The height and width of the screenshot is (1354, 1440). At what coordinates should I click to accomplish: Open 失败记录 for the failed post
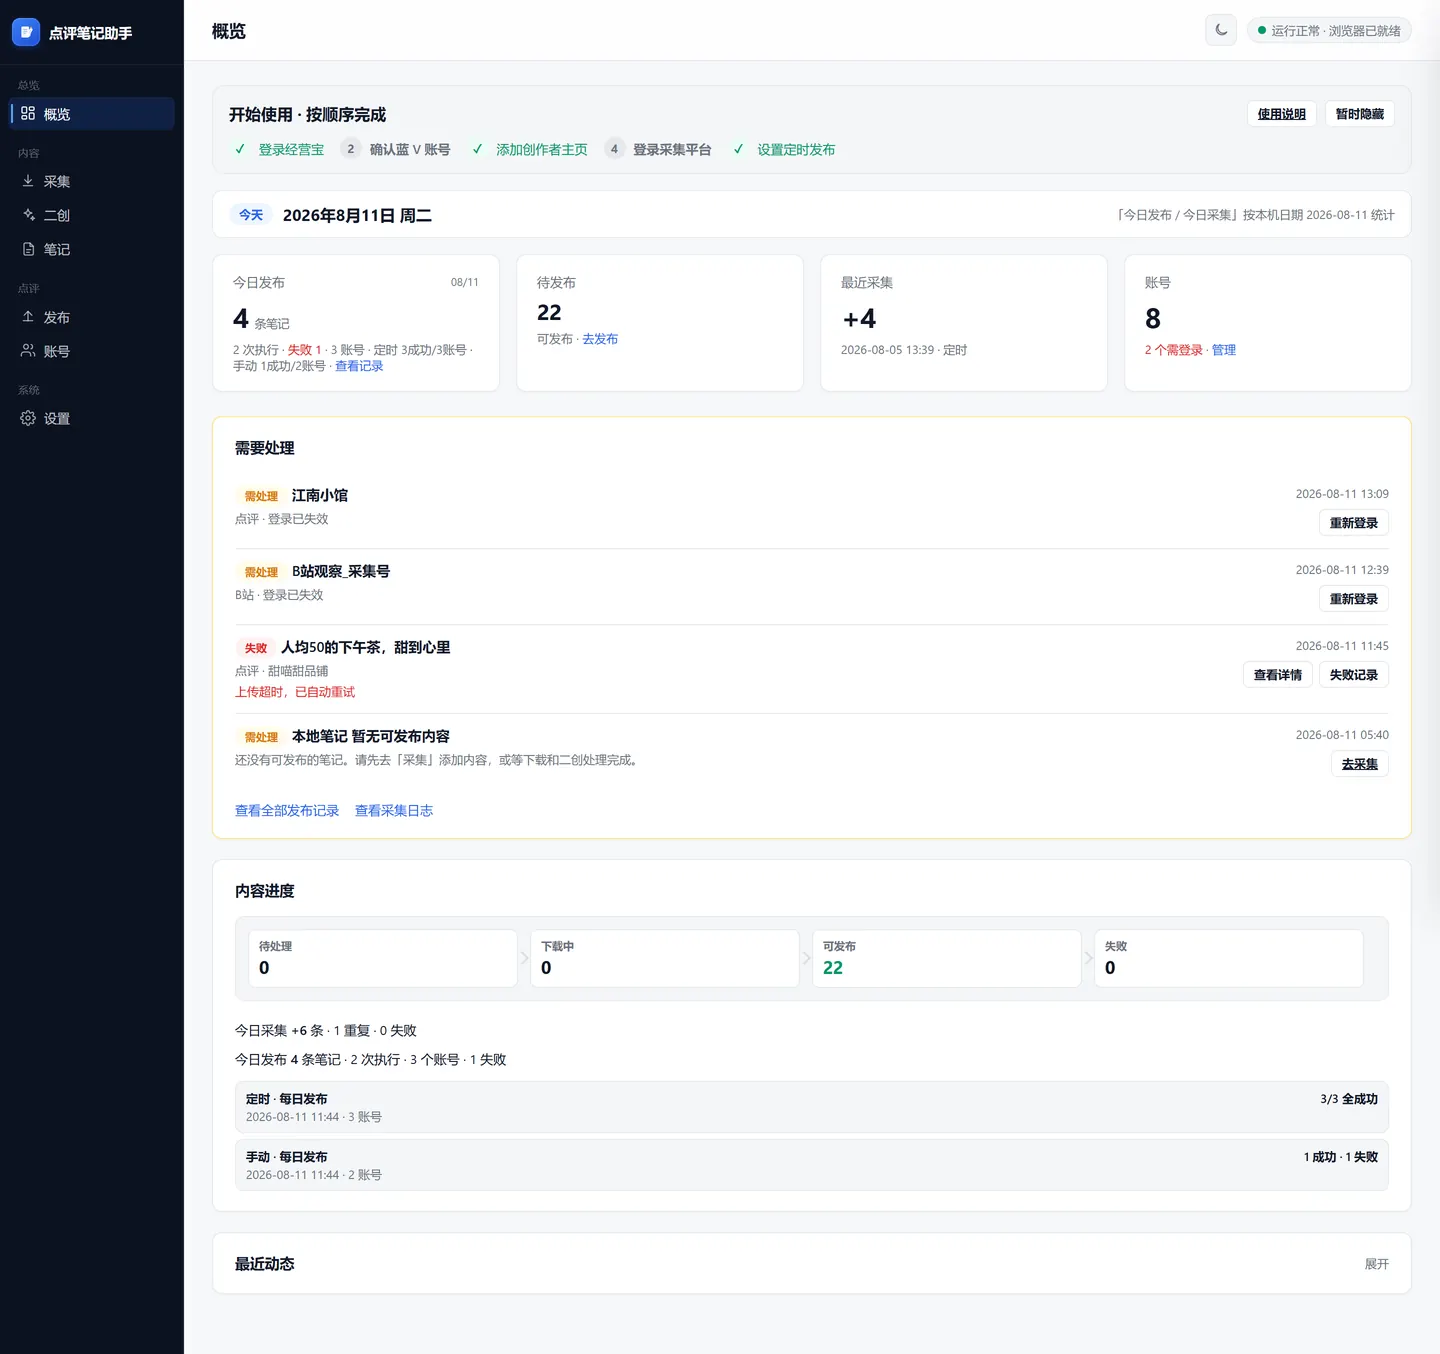[x=1354, y=675]
